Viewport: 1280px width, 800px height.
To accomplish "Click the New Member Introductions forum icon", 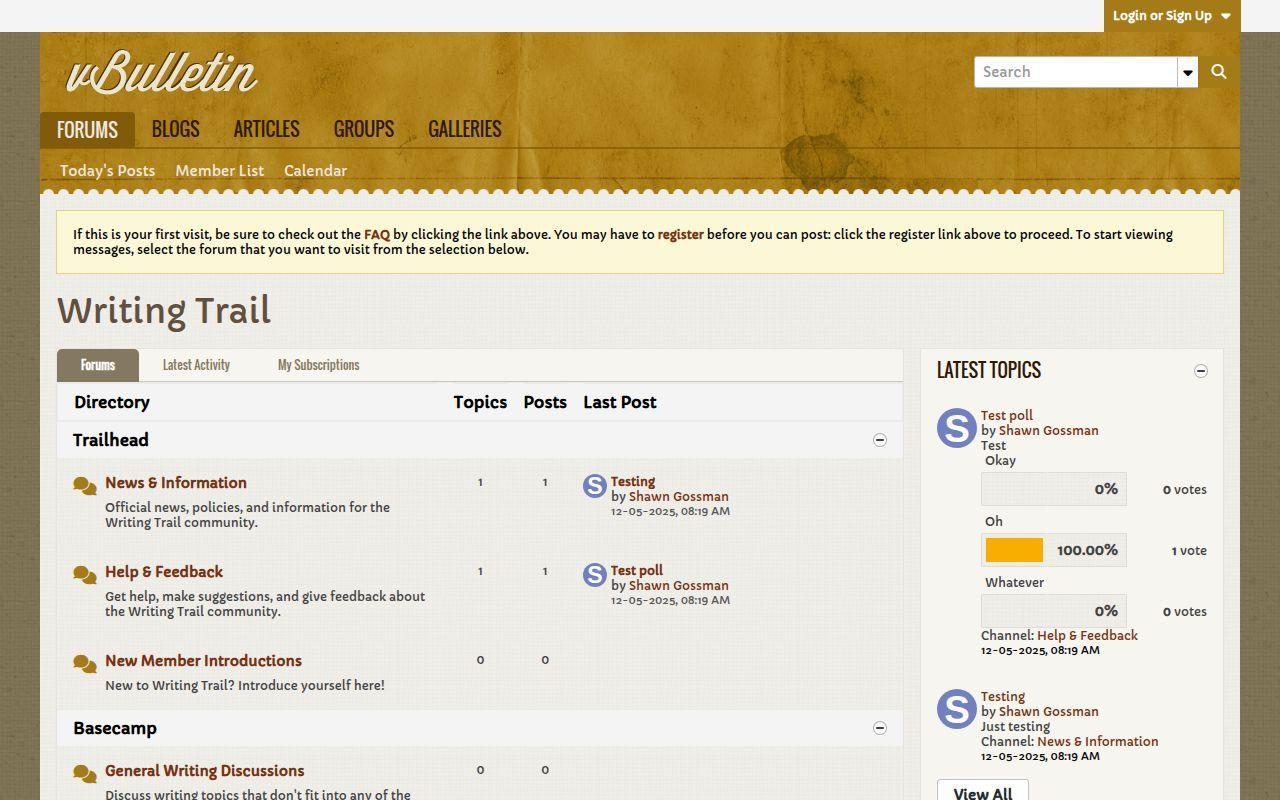I will pyautogui.click(x=85, y=665).
